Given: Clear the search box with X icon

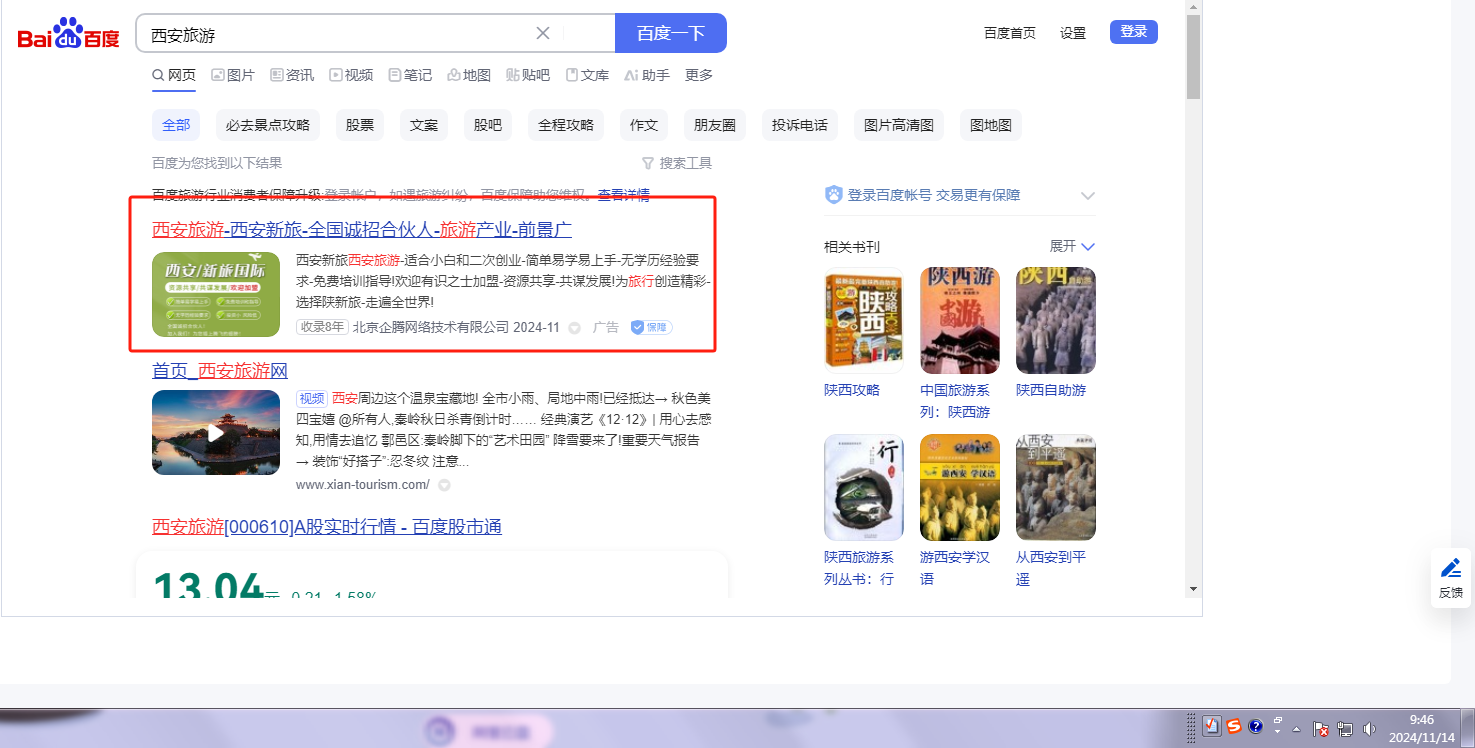Looking at the screenshot, I should 543,33.
